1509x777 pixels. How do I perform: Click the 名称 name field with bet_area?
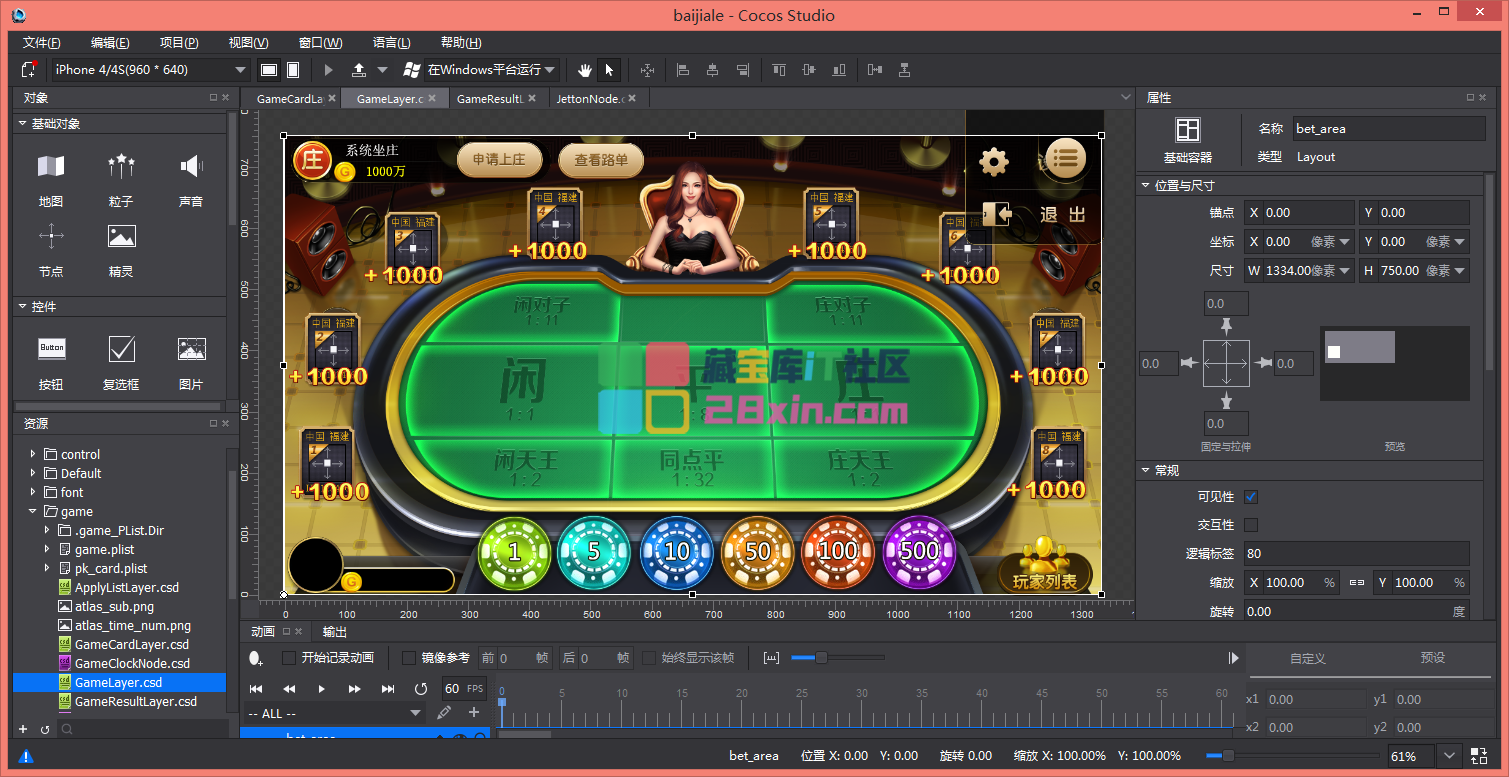pos(1388,129)
